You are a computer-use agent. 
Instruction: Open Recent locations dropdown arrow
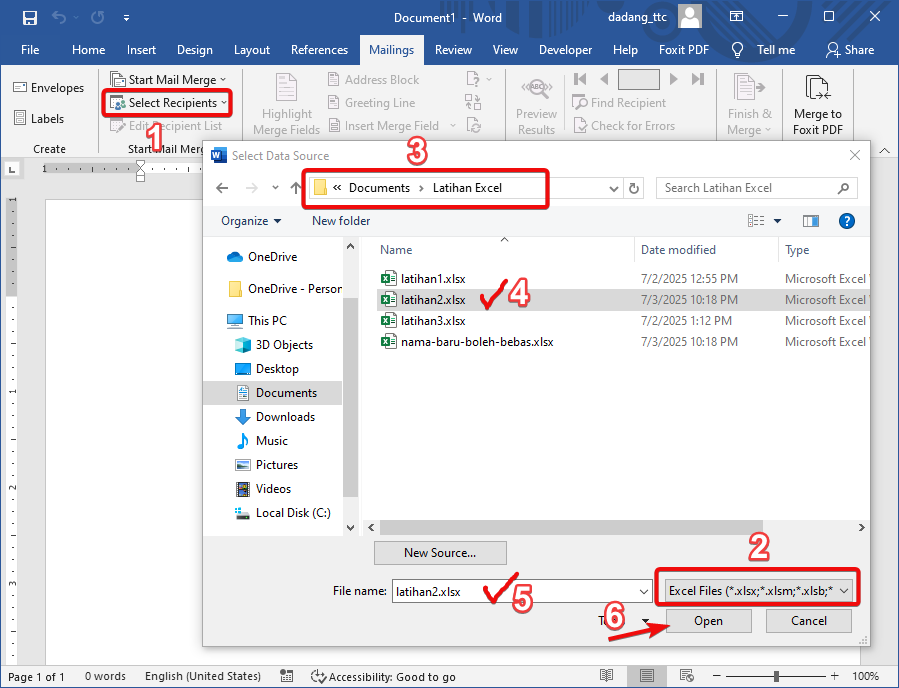point(275,188)
